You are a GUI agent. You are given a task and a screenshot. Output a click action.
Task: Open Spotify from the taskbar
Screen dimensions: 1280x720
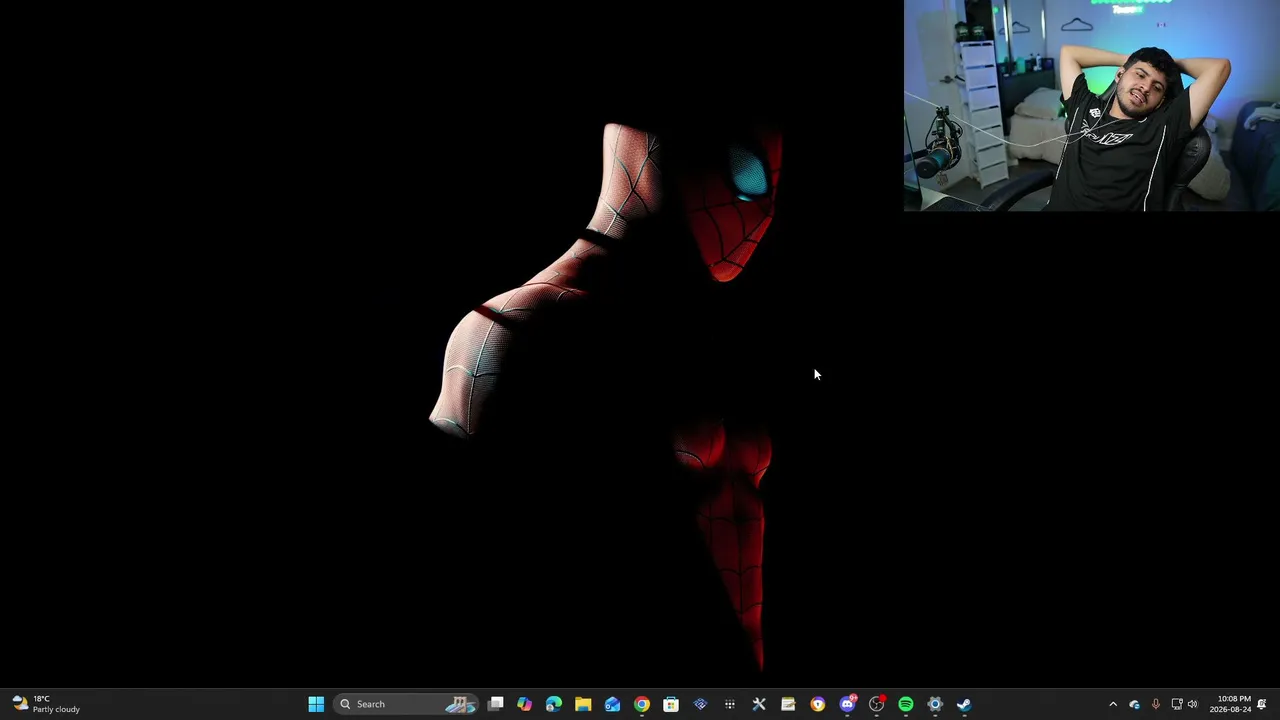pyautogui.click(x=906, y=704)
